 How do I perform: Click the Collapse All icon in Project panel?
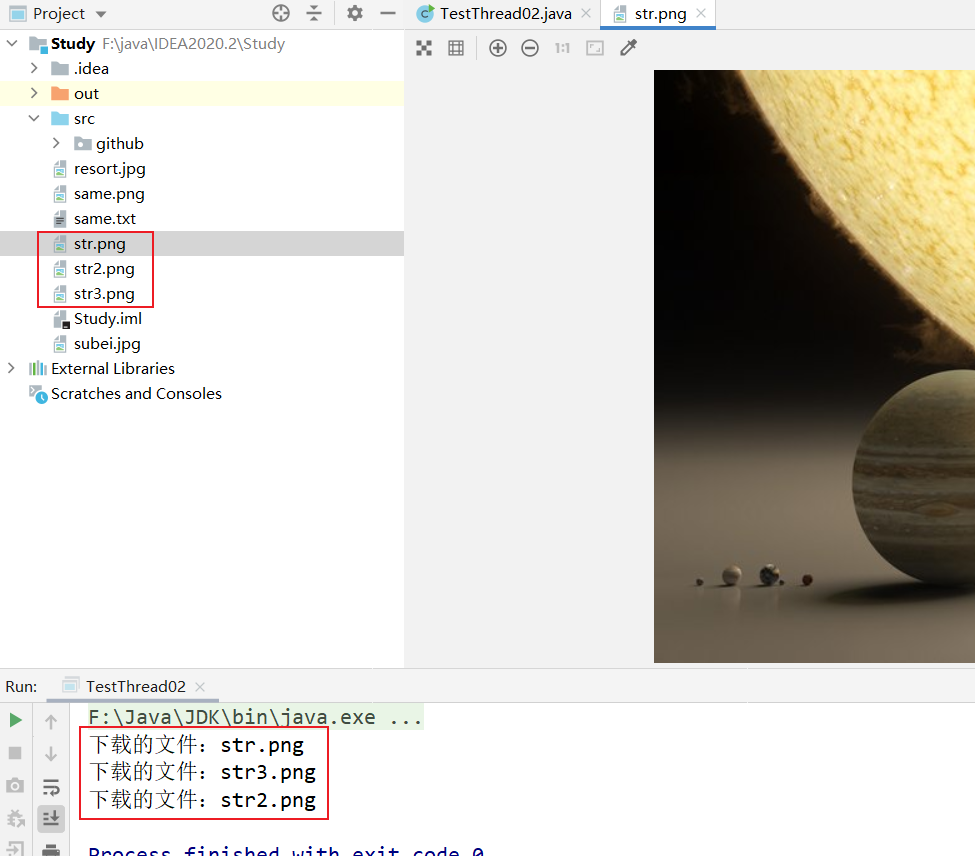[314, 13]
